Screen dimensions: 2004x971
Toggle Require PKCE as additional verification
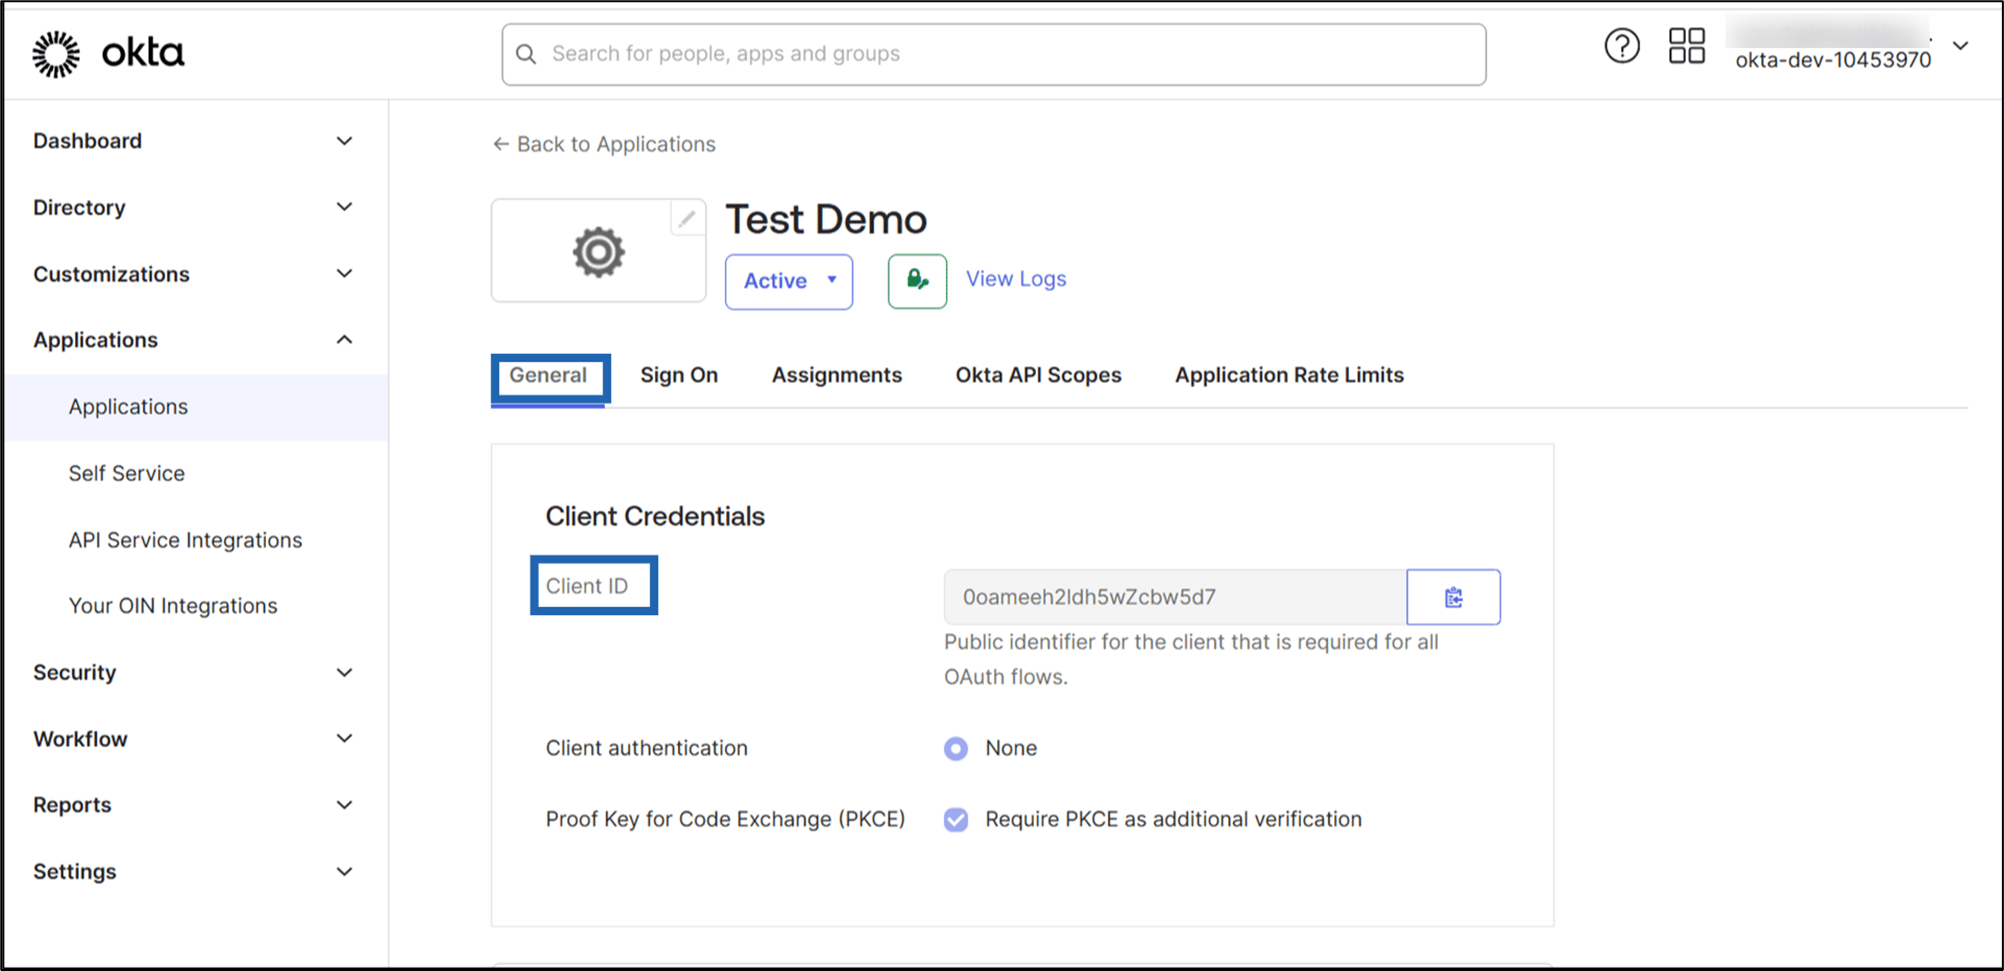[x=956, y=820]
